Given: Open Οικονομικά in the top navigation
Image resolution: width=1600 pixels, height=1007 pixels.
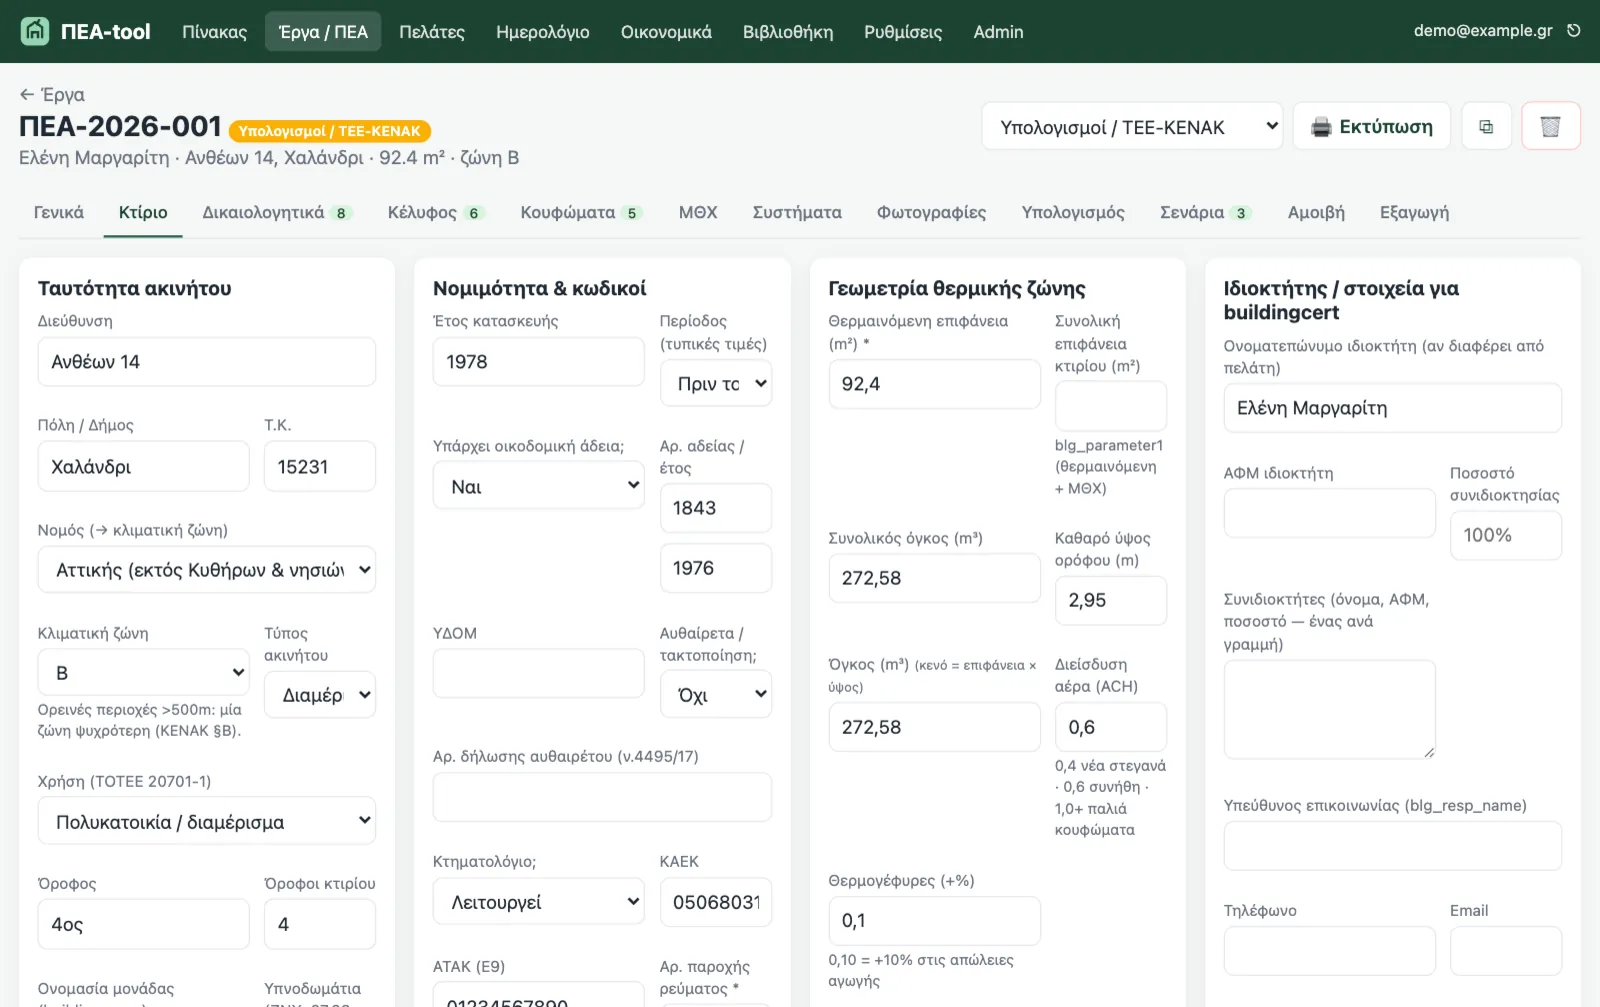Looking at the screenshot, I should pos(666,32).
